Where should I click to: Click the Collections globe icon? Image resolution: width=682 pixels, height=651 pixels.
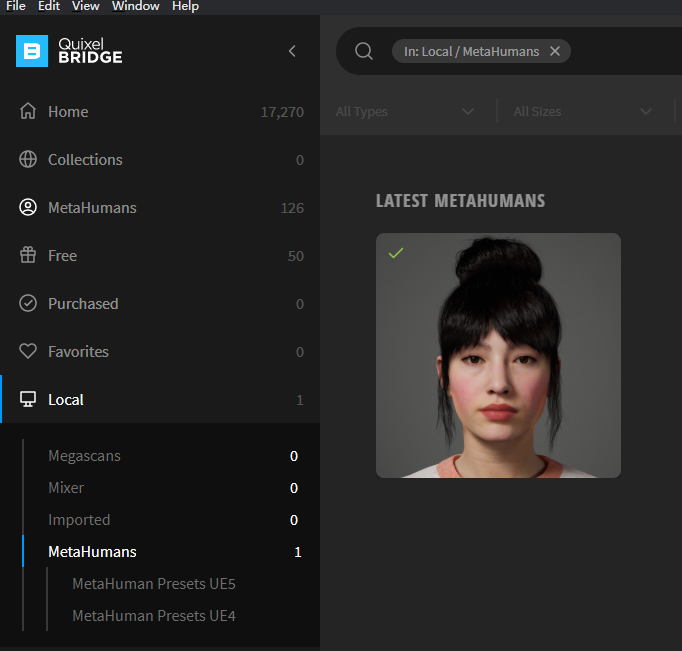pos(28,159)
